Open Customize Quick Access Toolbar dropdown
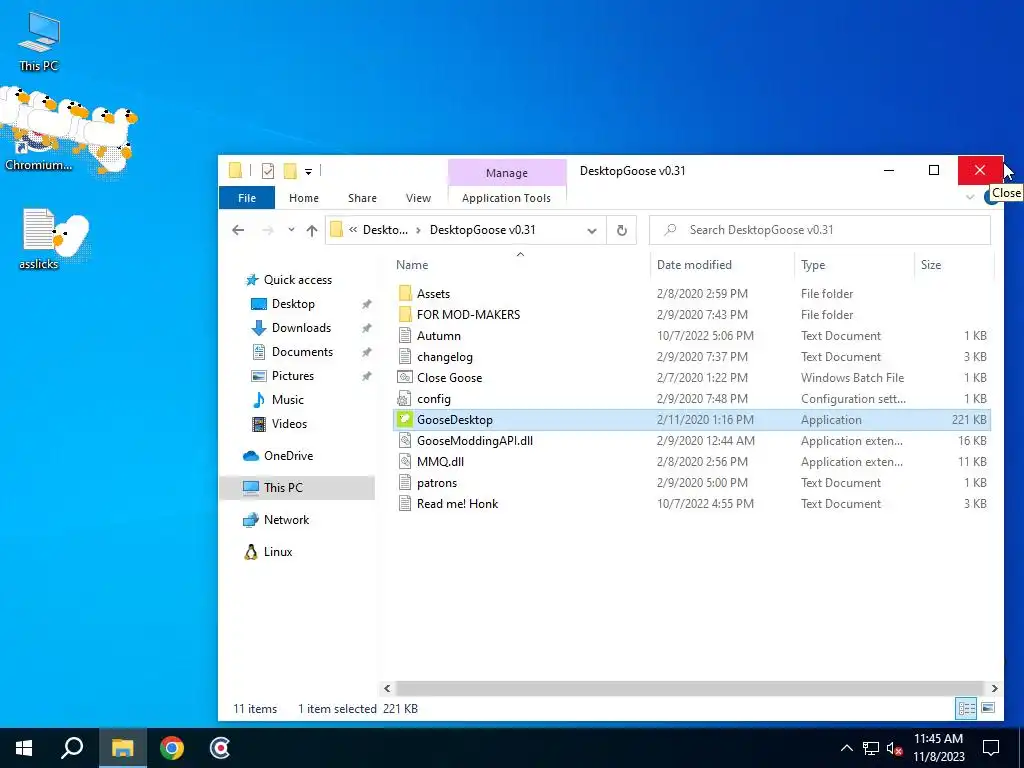This screenshot has height=768, width=1024. [308, 172]
